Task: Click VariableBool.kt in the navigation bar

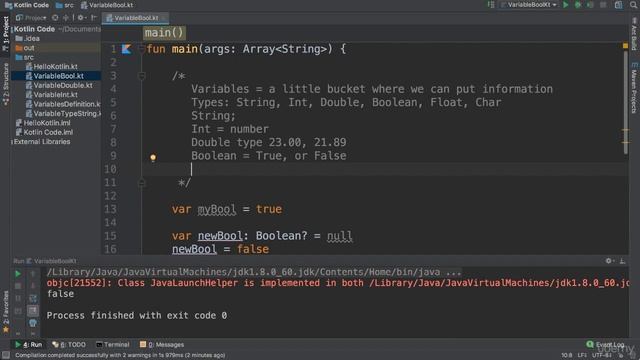Action: (x=107, y=5)
